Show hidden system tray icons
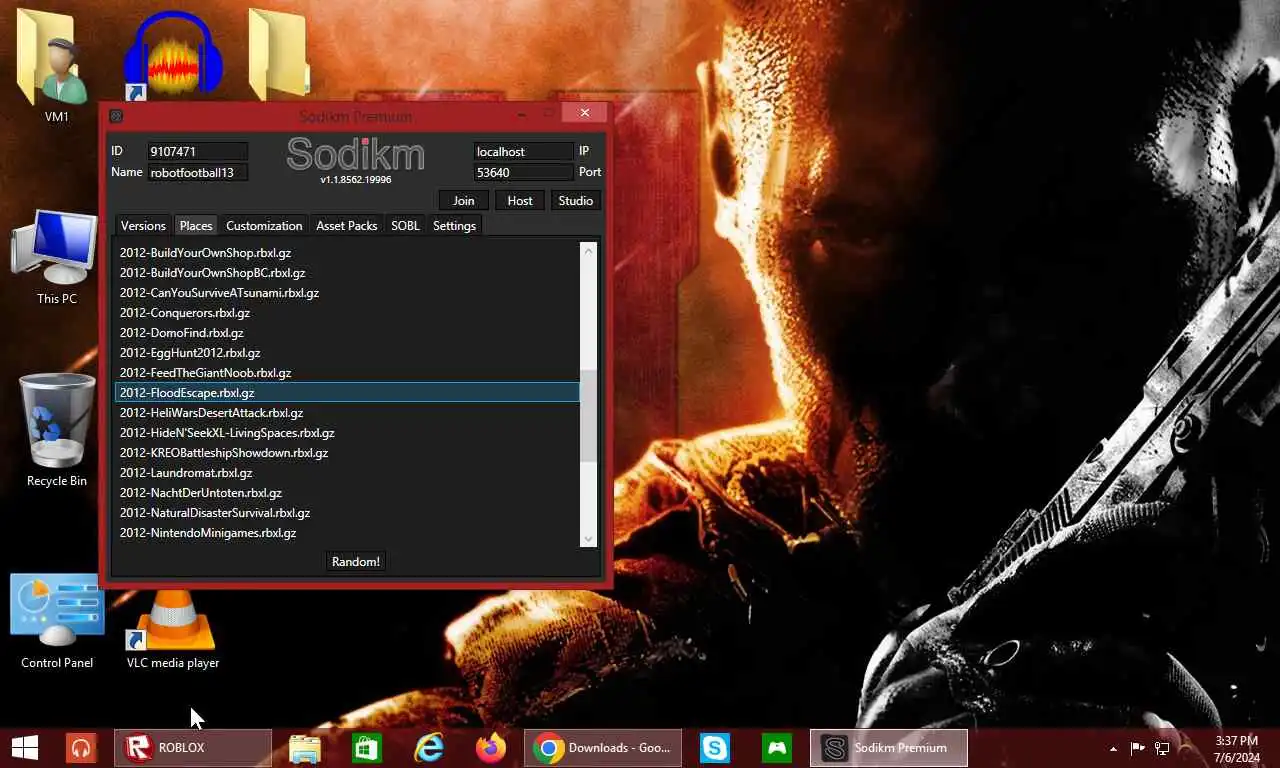Screen dimensions: 1280x768 1113,748
